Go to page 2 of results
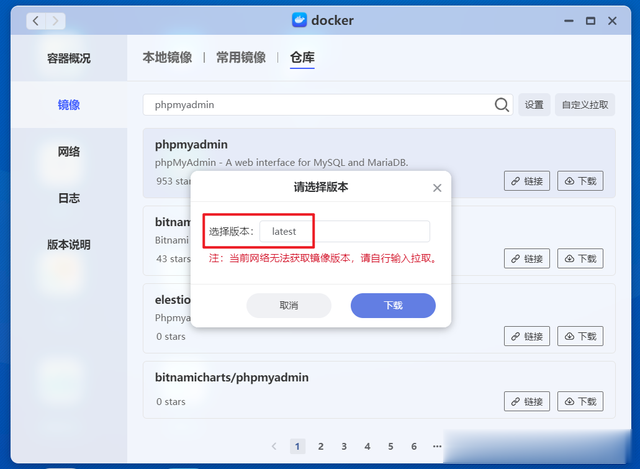Screen dimensions: 640x469 (x=321, y=447)
